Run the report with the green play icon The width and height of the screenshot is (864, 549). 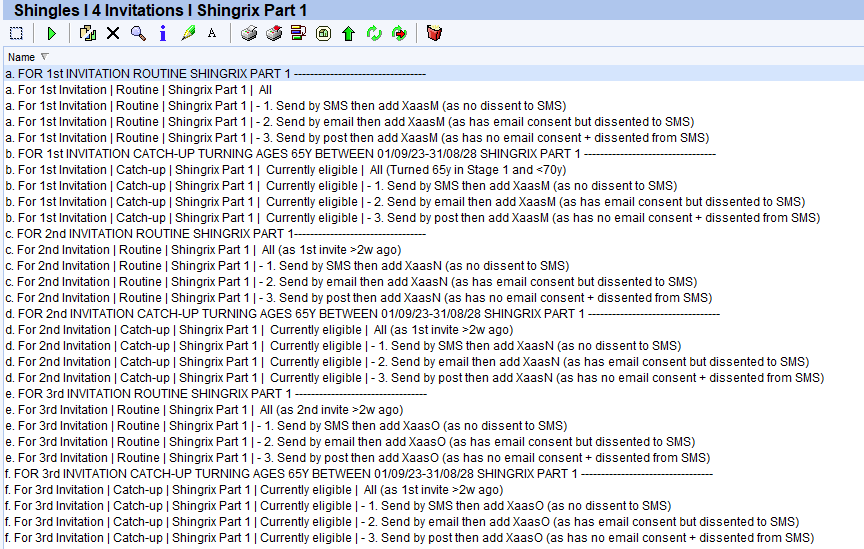[x=52, y=34]
